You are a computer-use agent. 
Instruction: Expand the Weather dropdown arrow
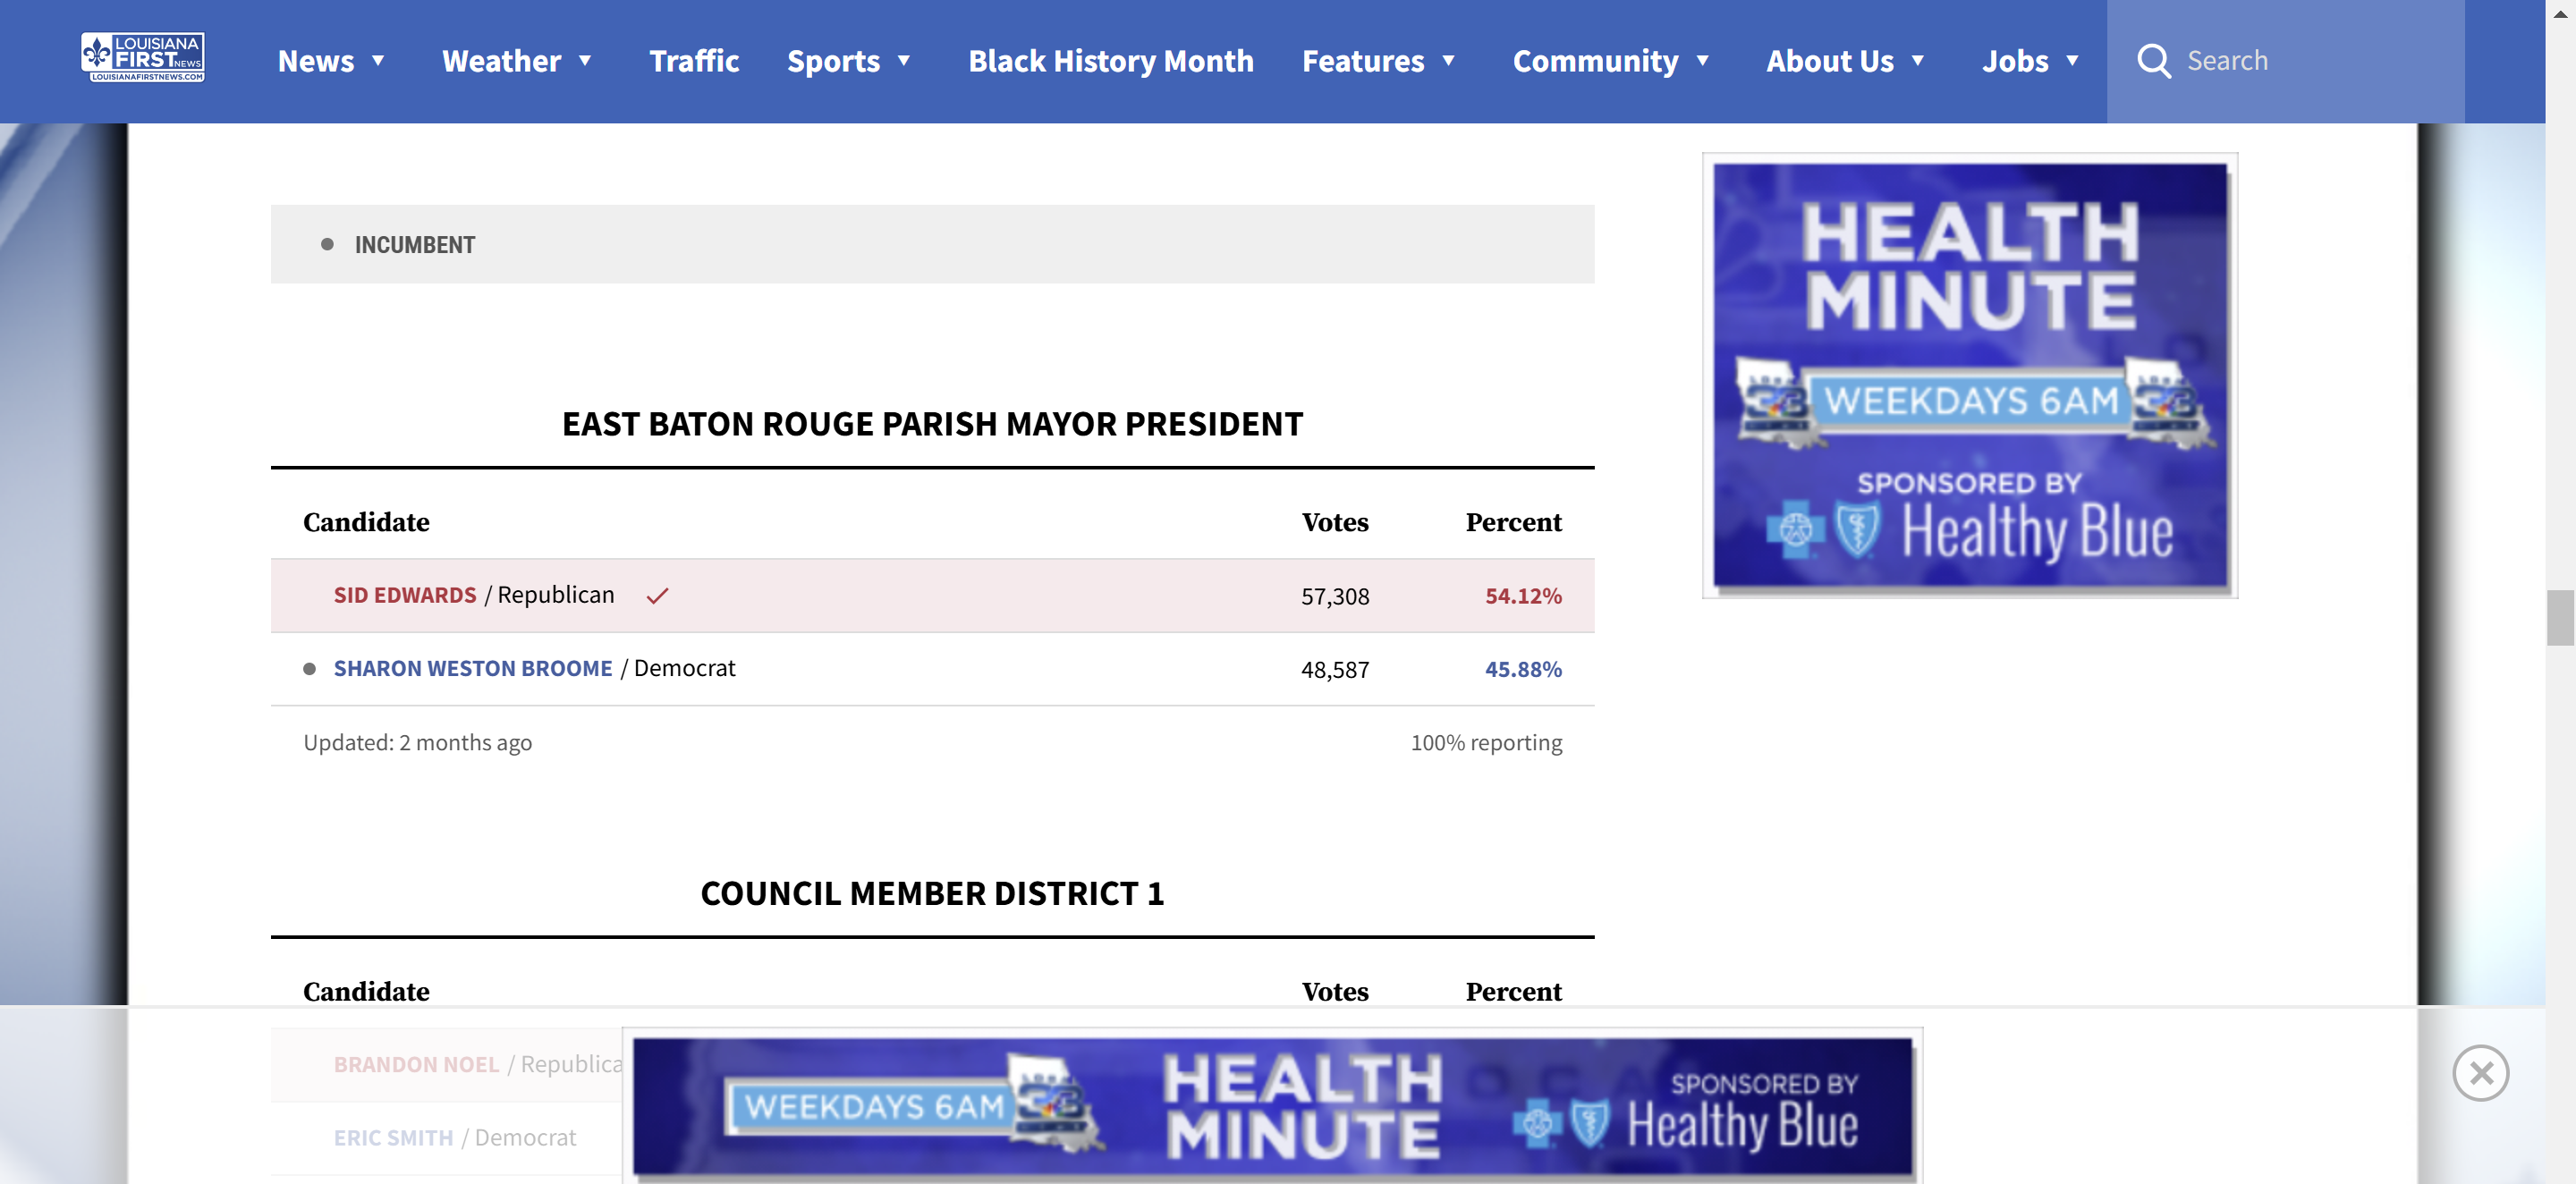[x=586, y=61]
